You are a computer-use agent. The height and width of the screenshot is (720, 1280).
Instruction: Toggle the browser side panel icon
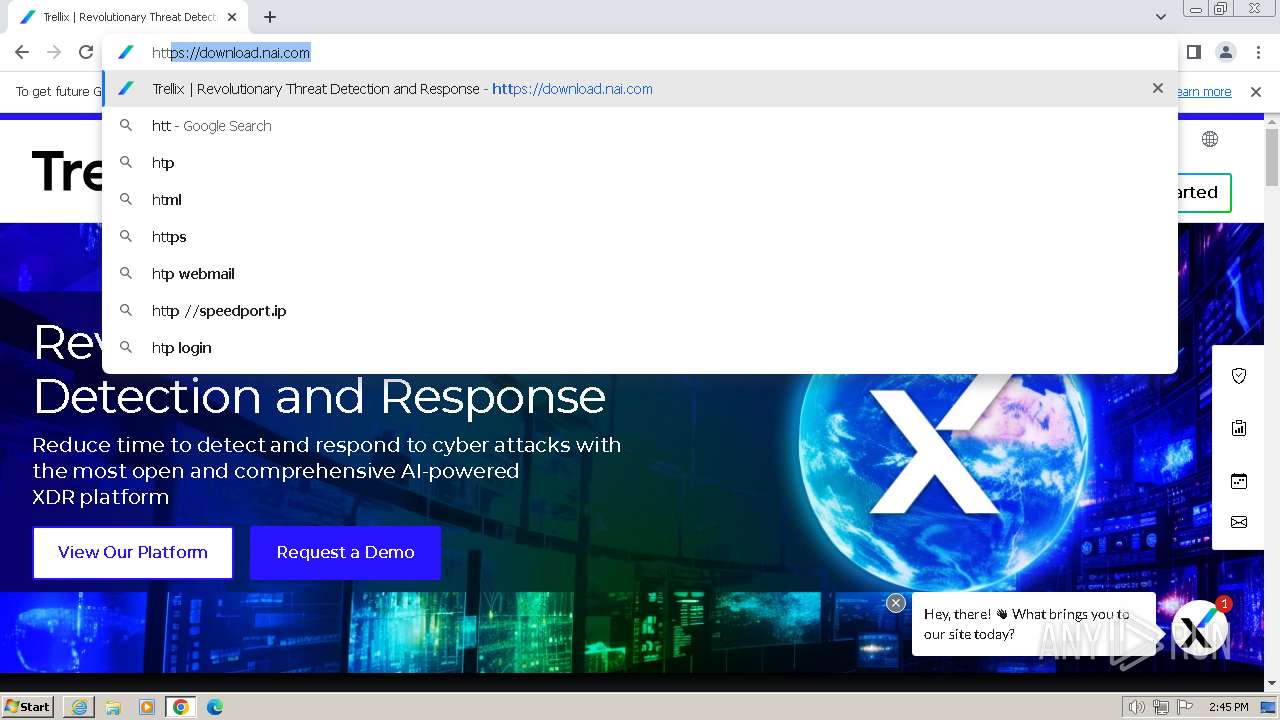point(1194,52)
